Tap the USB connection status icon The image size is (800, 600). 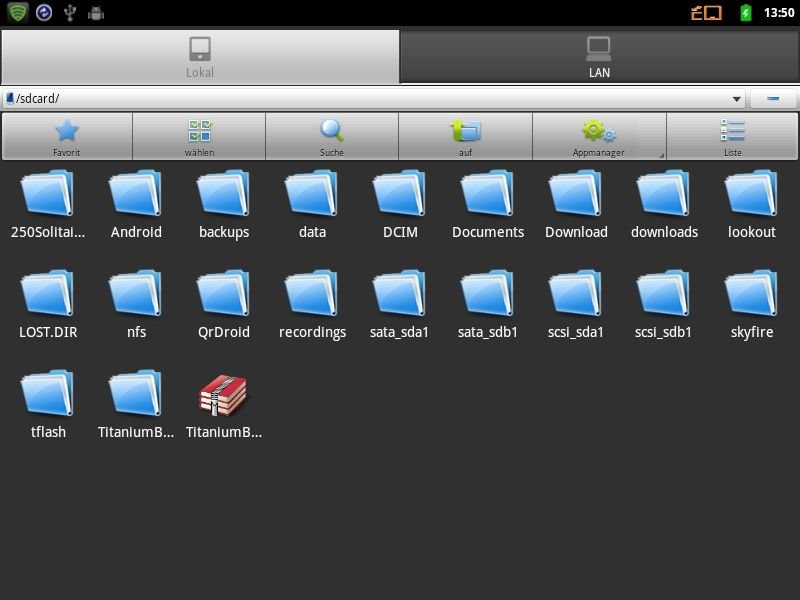click(70, 13)
